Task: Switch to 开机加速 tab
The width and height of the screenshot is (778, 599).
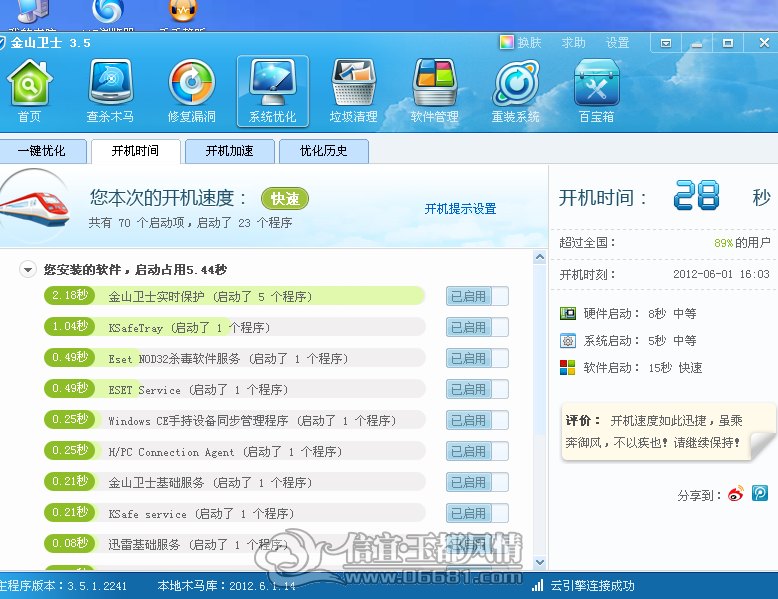Action: [x=230, y=151]
